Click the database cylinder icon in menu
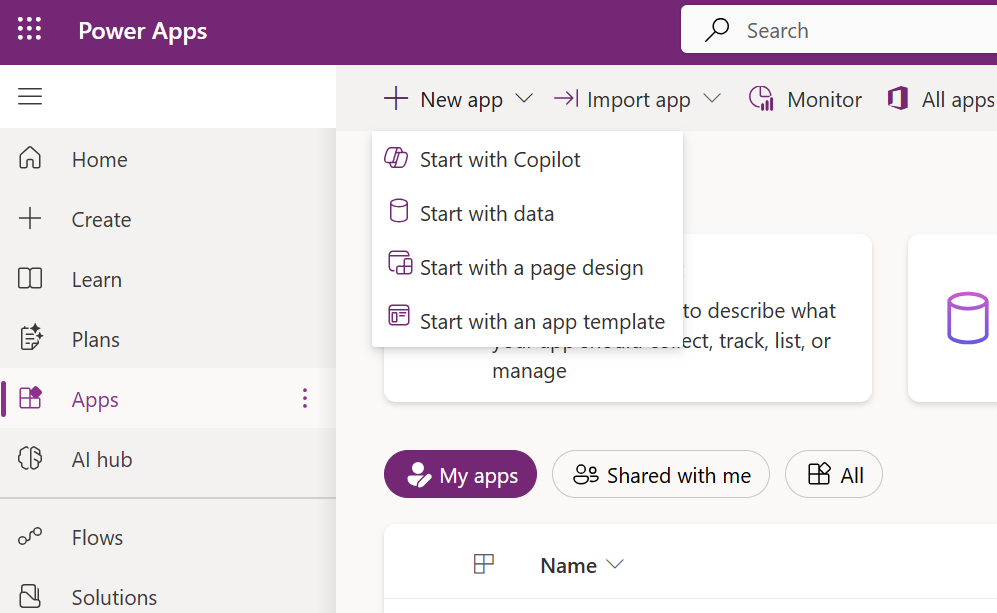997x613 pixels. point(399,210)
